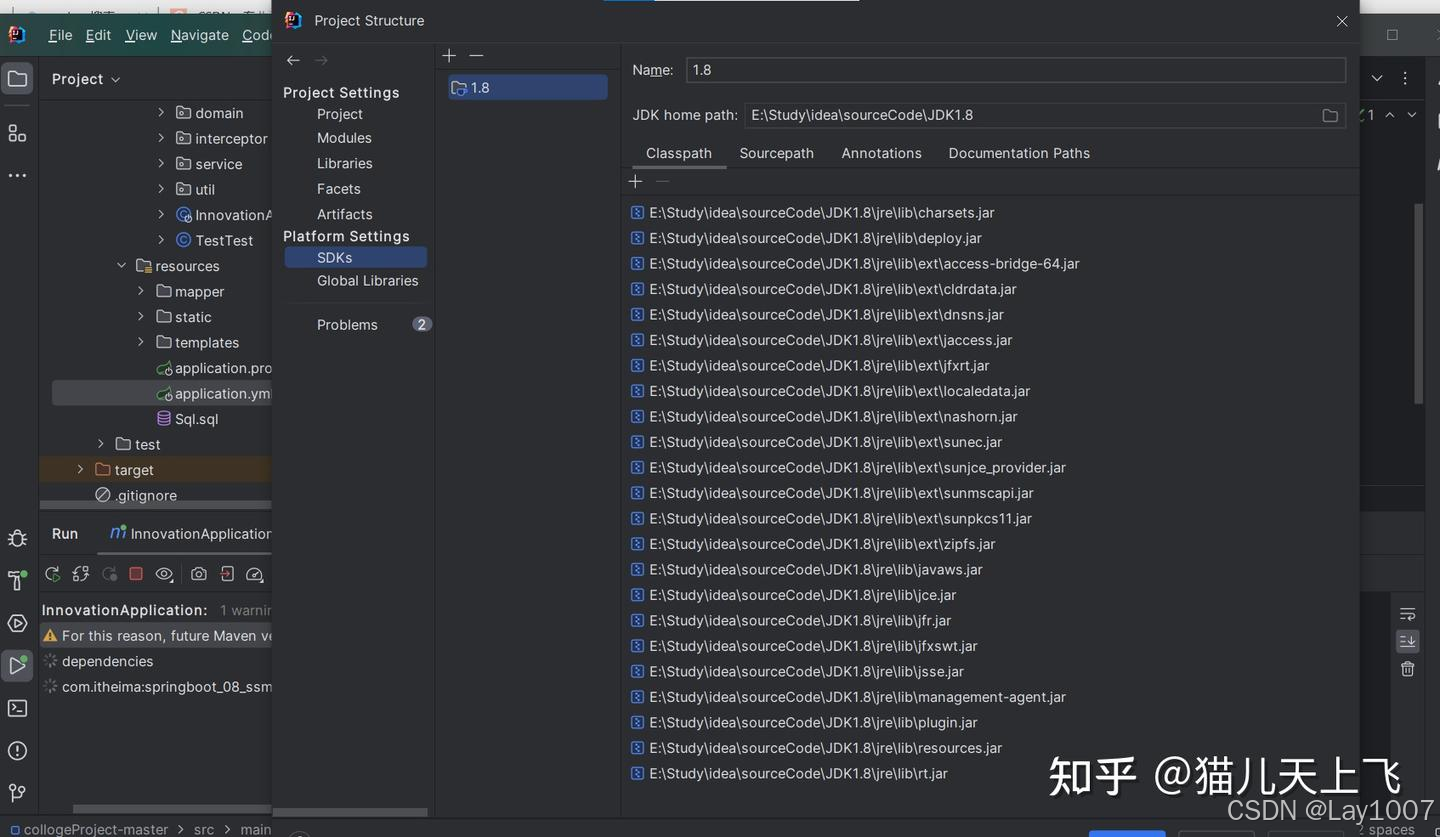Click the scroll to end icon
Image resolution: width=1440 pixels, height=837 pixels.
click(x=1407, y=641)
